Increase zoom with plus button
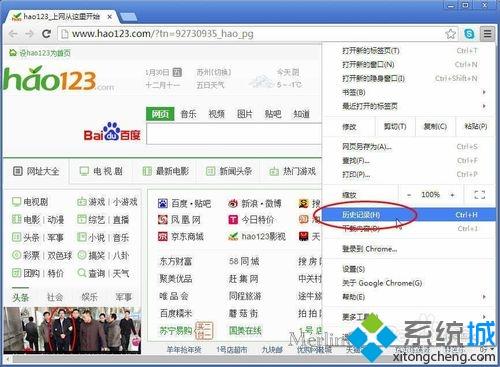Image resolution: width=500 pixels, height=367 pixels. 452,195
